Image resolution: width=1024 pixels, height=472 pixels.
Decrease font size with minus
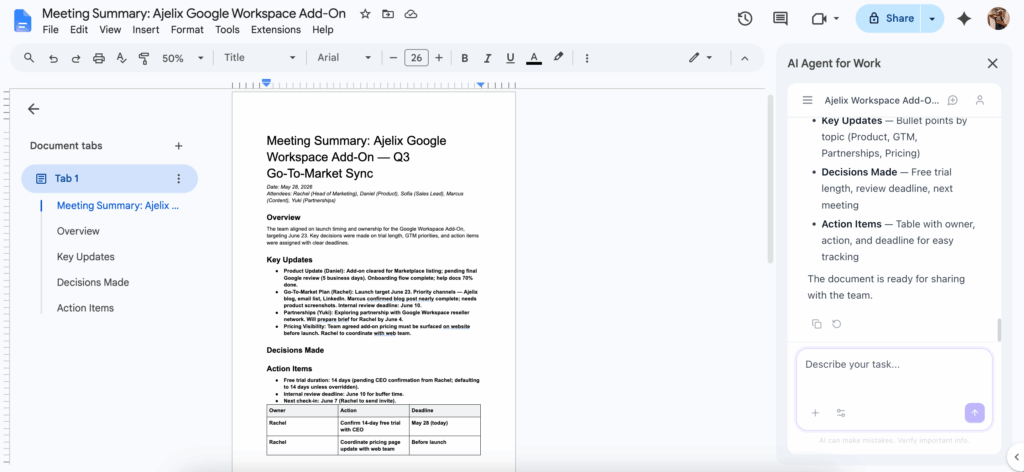[x=393, y=58]
